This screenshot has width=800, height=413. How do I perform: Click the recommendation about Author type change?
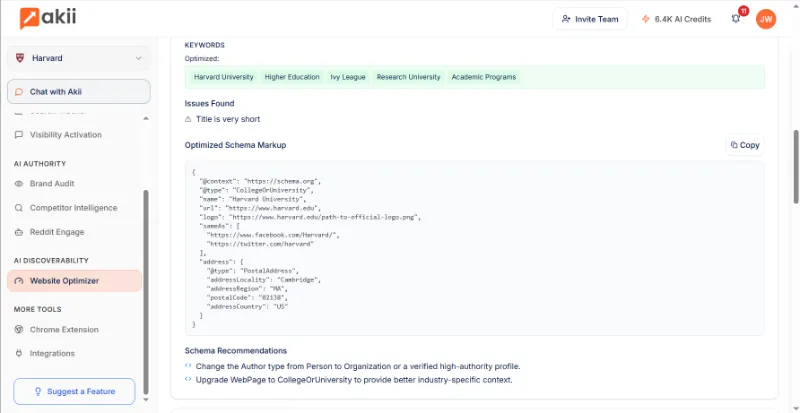358,367
